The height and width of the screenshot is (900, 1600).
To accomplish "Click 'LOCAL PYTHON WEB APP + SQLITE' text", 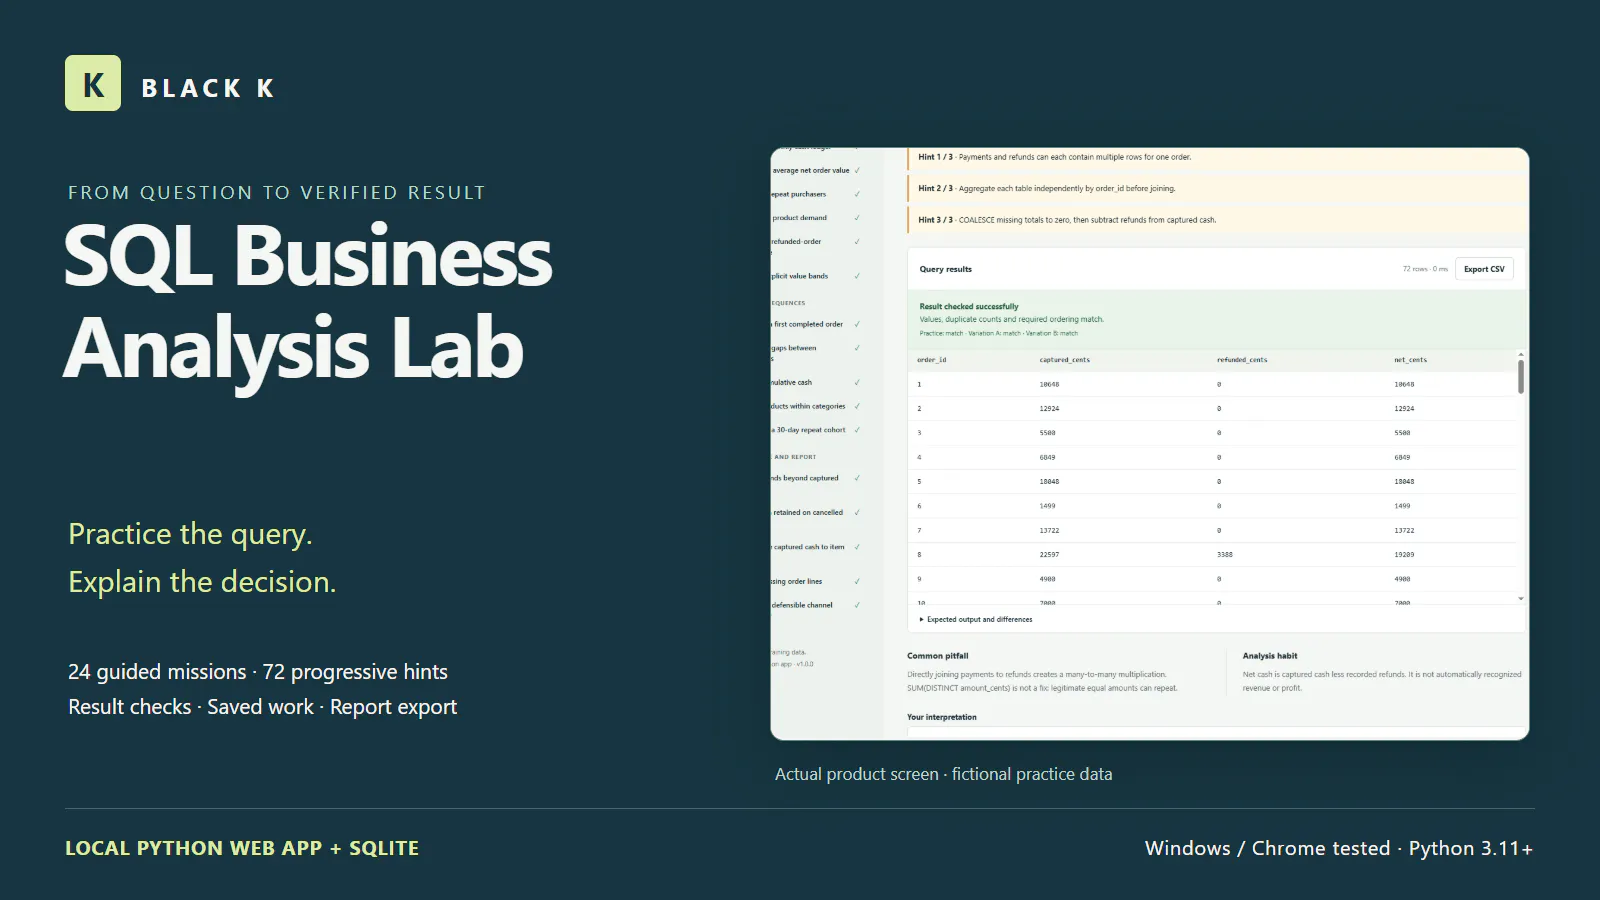I will [242, 848].
